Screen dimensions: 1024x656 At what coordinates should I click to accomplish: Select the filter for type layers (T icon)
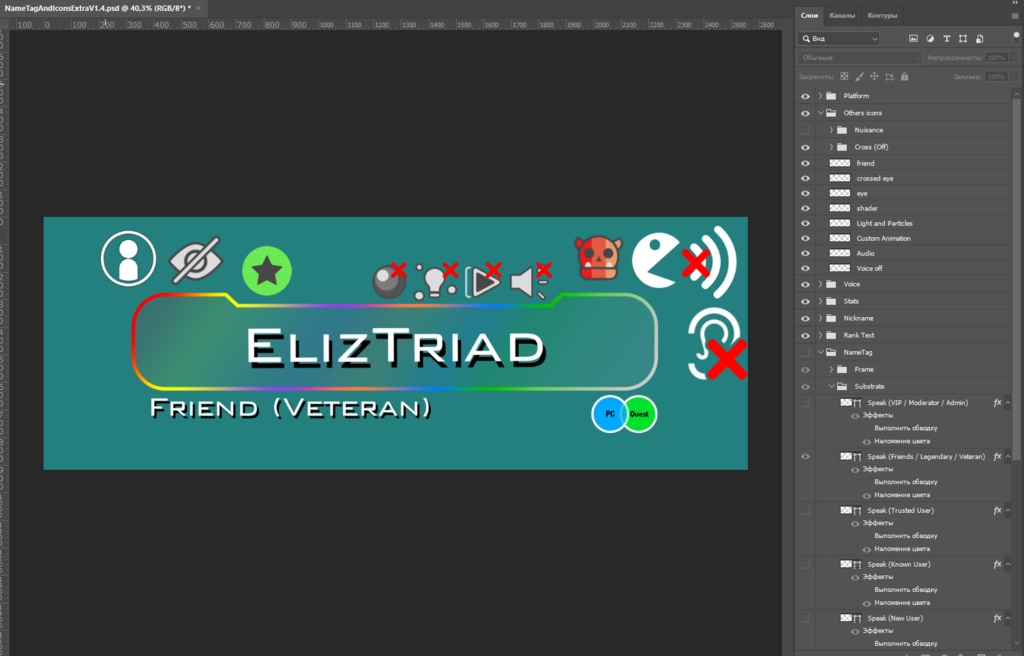pyautogui.click(x=946, y=38)
